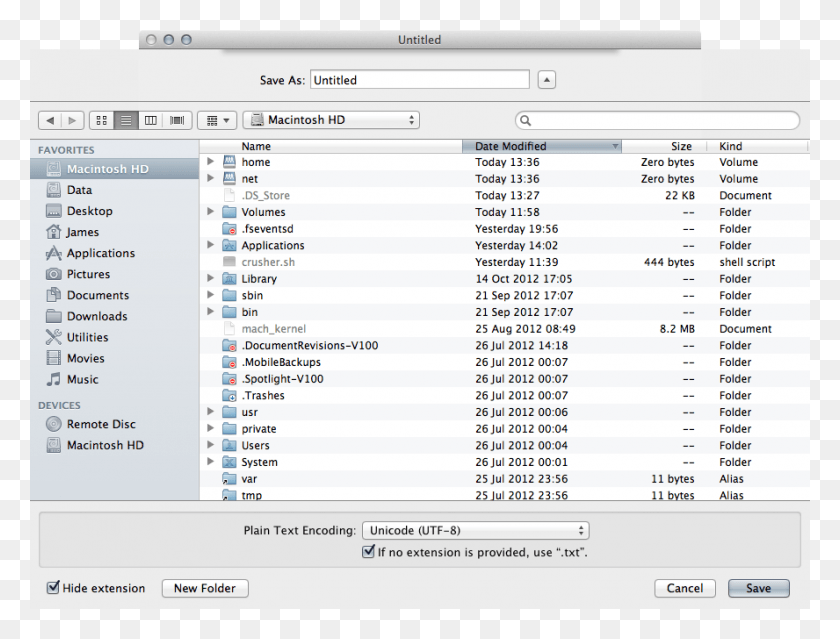Screen dimensions: 840x639
Task: Open the Plain Text Encoding dropdown
Action: click(476, 530)
